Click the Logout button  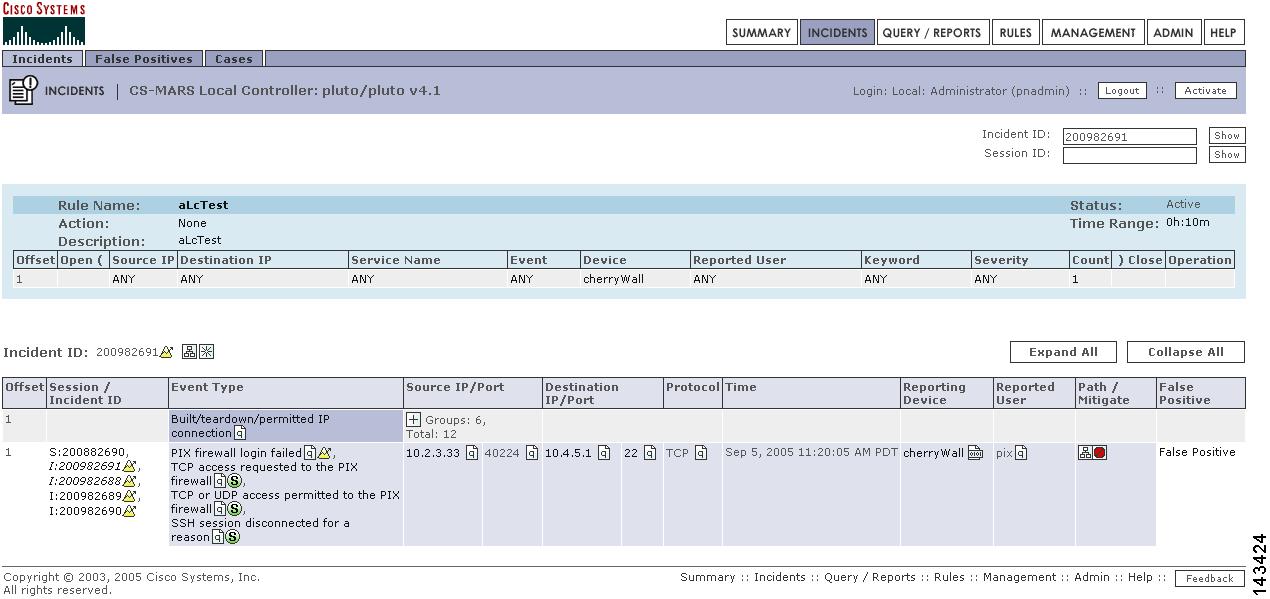point(1122,90)
